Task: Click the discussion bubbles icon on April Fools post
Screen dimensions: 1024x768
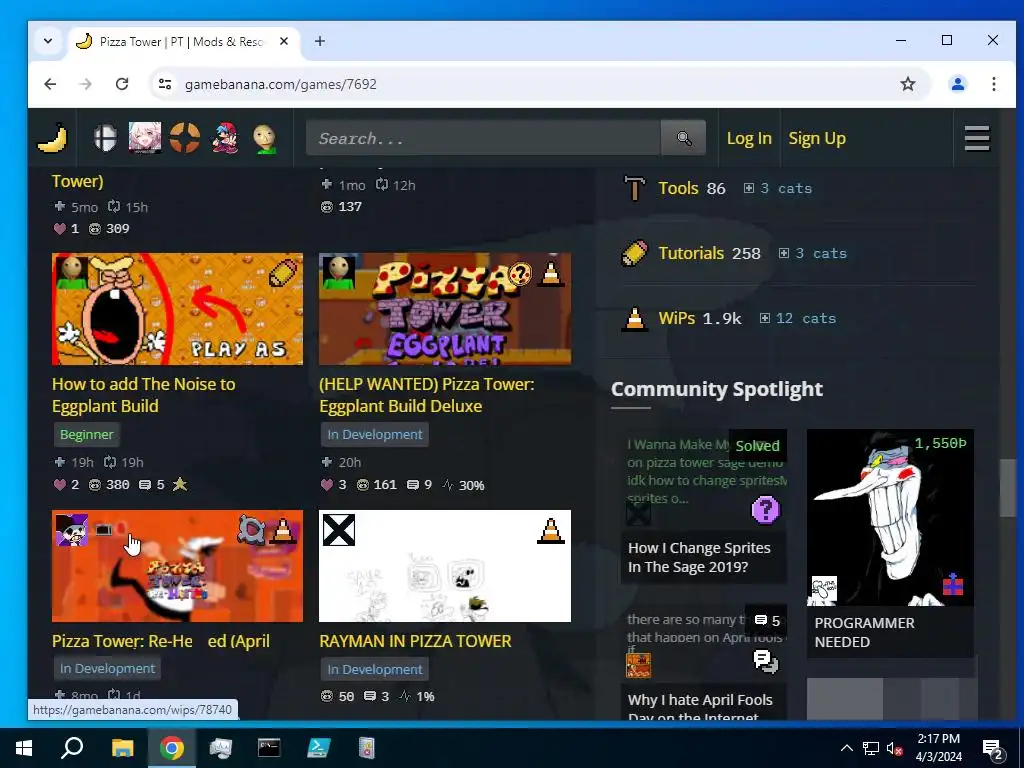Action: coord(765,661)
